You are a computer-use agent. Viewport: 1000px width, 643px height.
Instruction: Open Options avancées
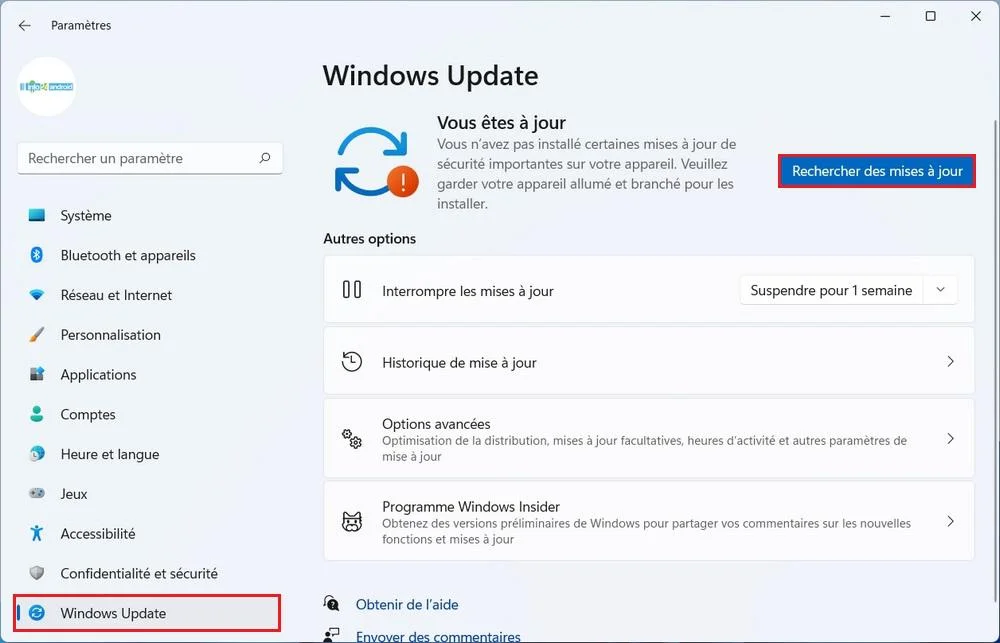[x=649, y=438]
